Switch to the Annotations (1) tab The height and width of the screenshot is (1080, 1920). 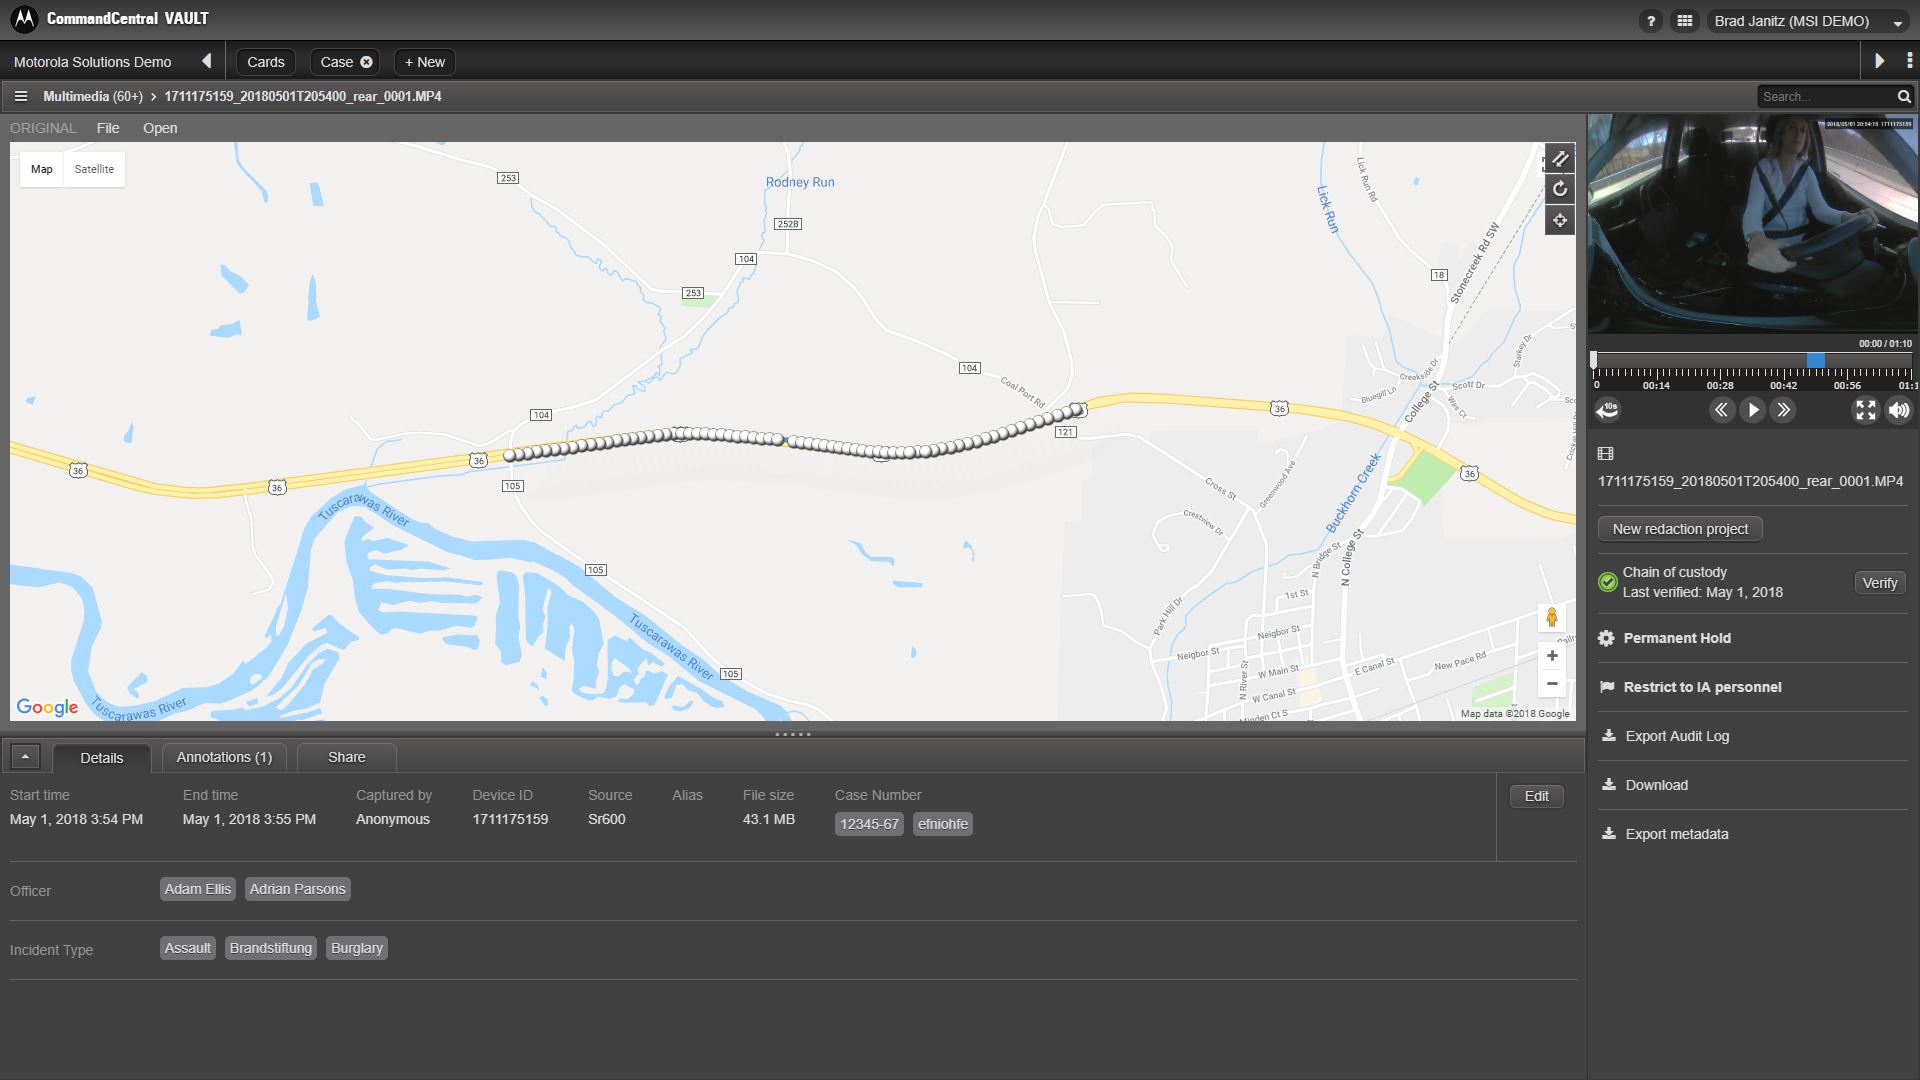[x=224, y=757]
